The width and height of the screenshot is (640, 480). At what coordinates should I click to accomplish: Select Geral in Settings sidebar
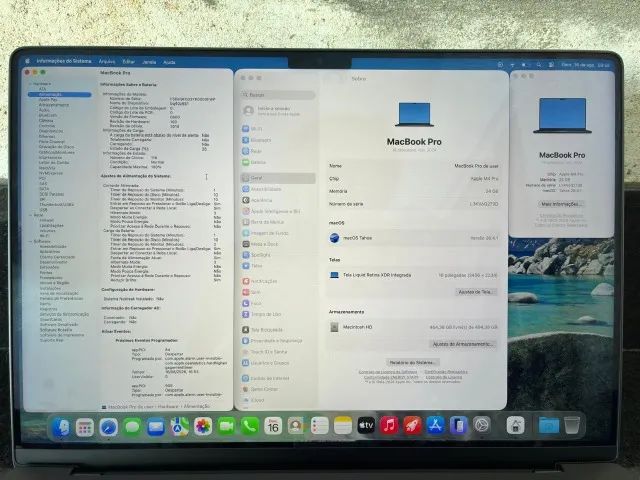(278, 178)
